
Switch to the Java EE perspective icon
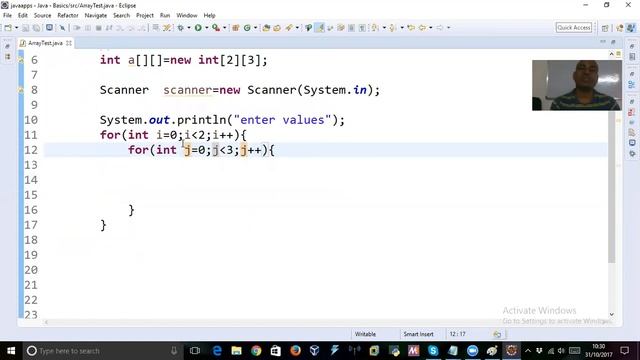click(620, 28)
